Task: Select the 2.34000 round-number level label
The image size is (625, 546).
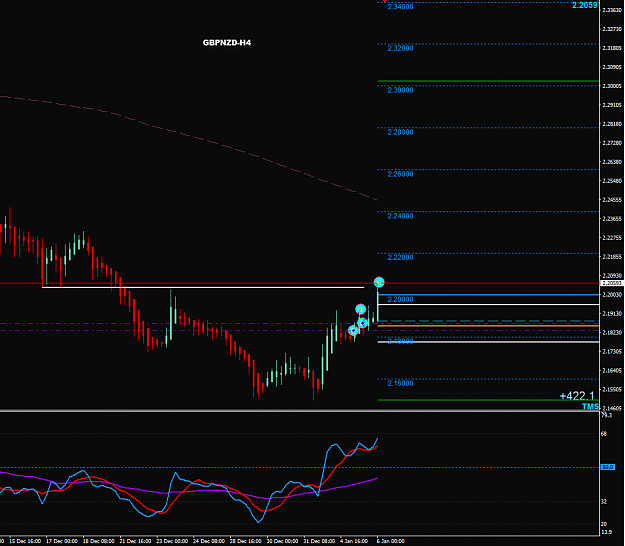Action: tap(400, 7)
